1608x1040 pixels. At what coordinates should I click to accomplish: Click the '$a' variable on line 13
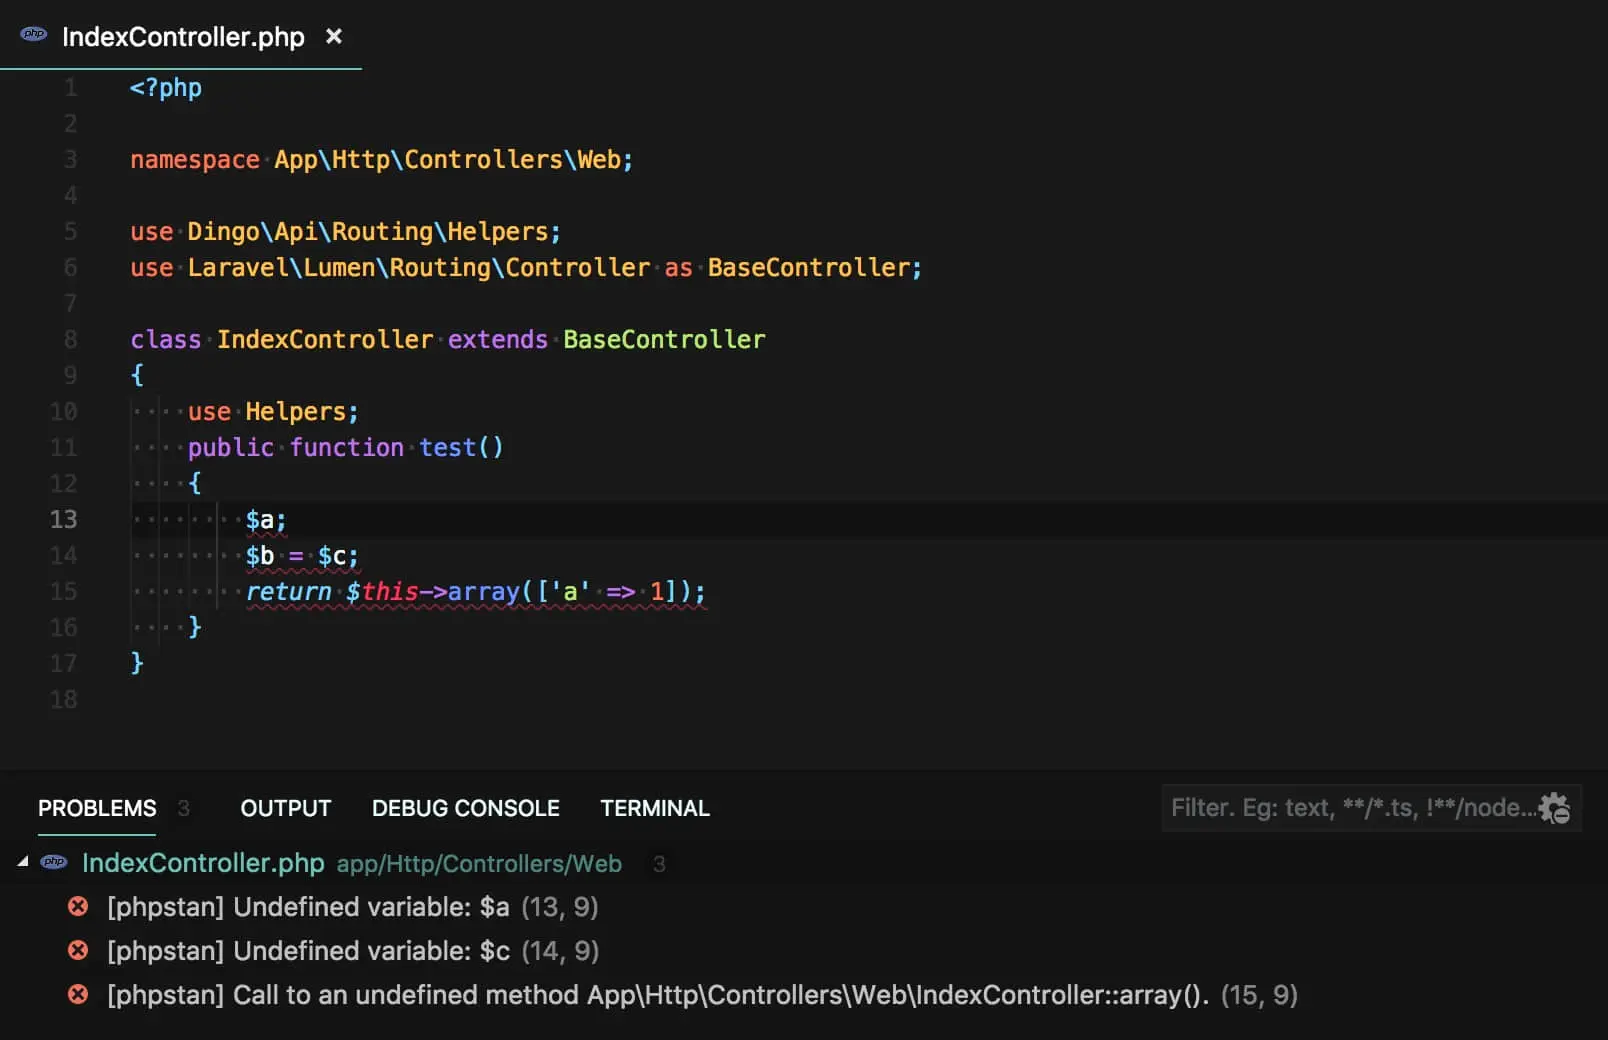[260, 520]
